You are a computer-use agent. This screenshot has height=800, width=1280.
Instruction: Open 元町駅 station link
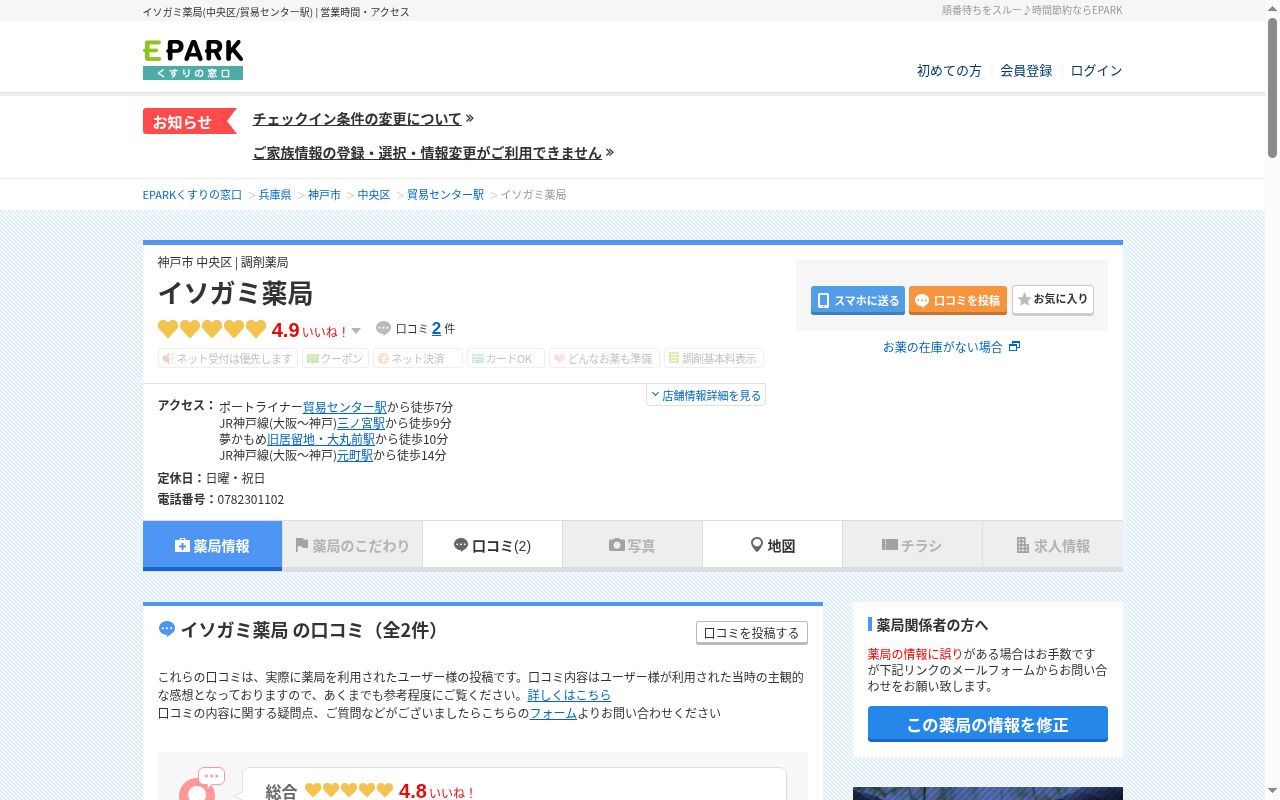point(355,455)
